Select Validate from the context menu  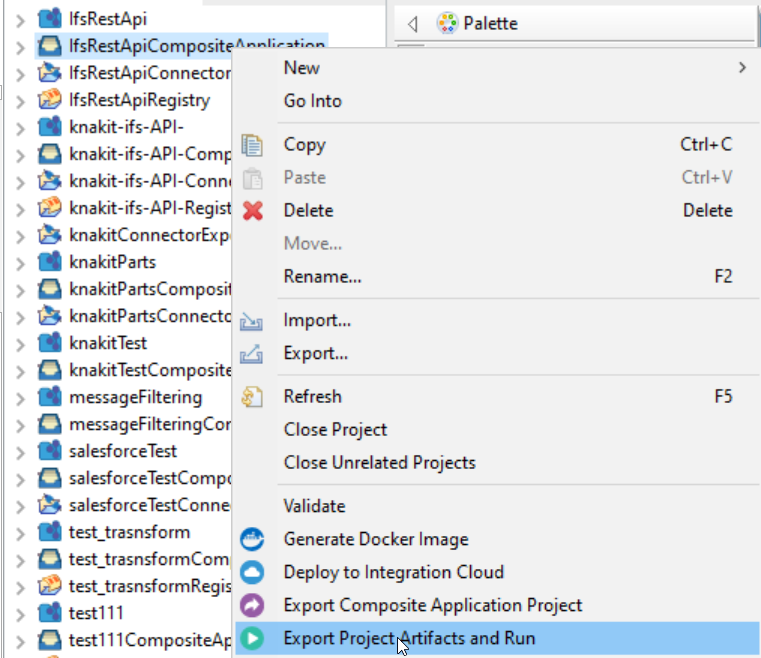pyautogui.click(x=314, y=506)
